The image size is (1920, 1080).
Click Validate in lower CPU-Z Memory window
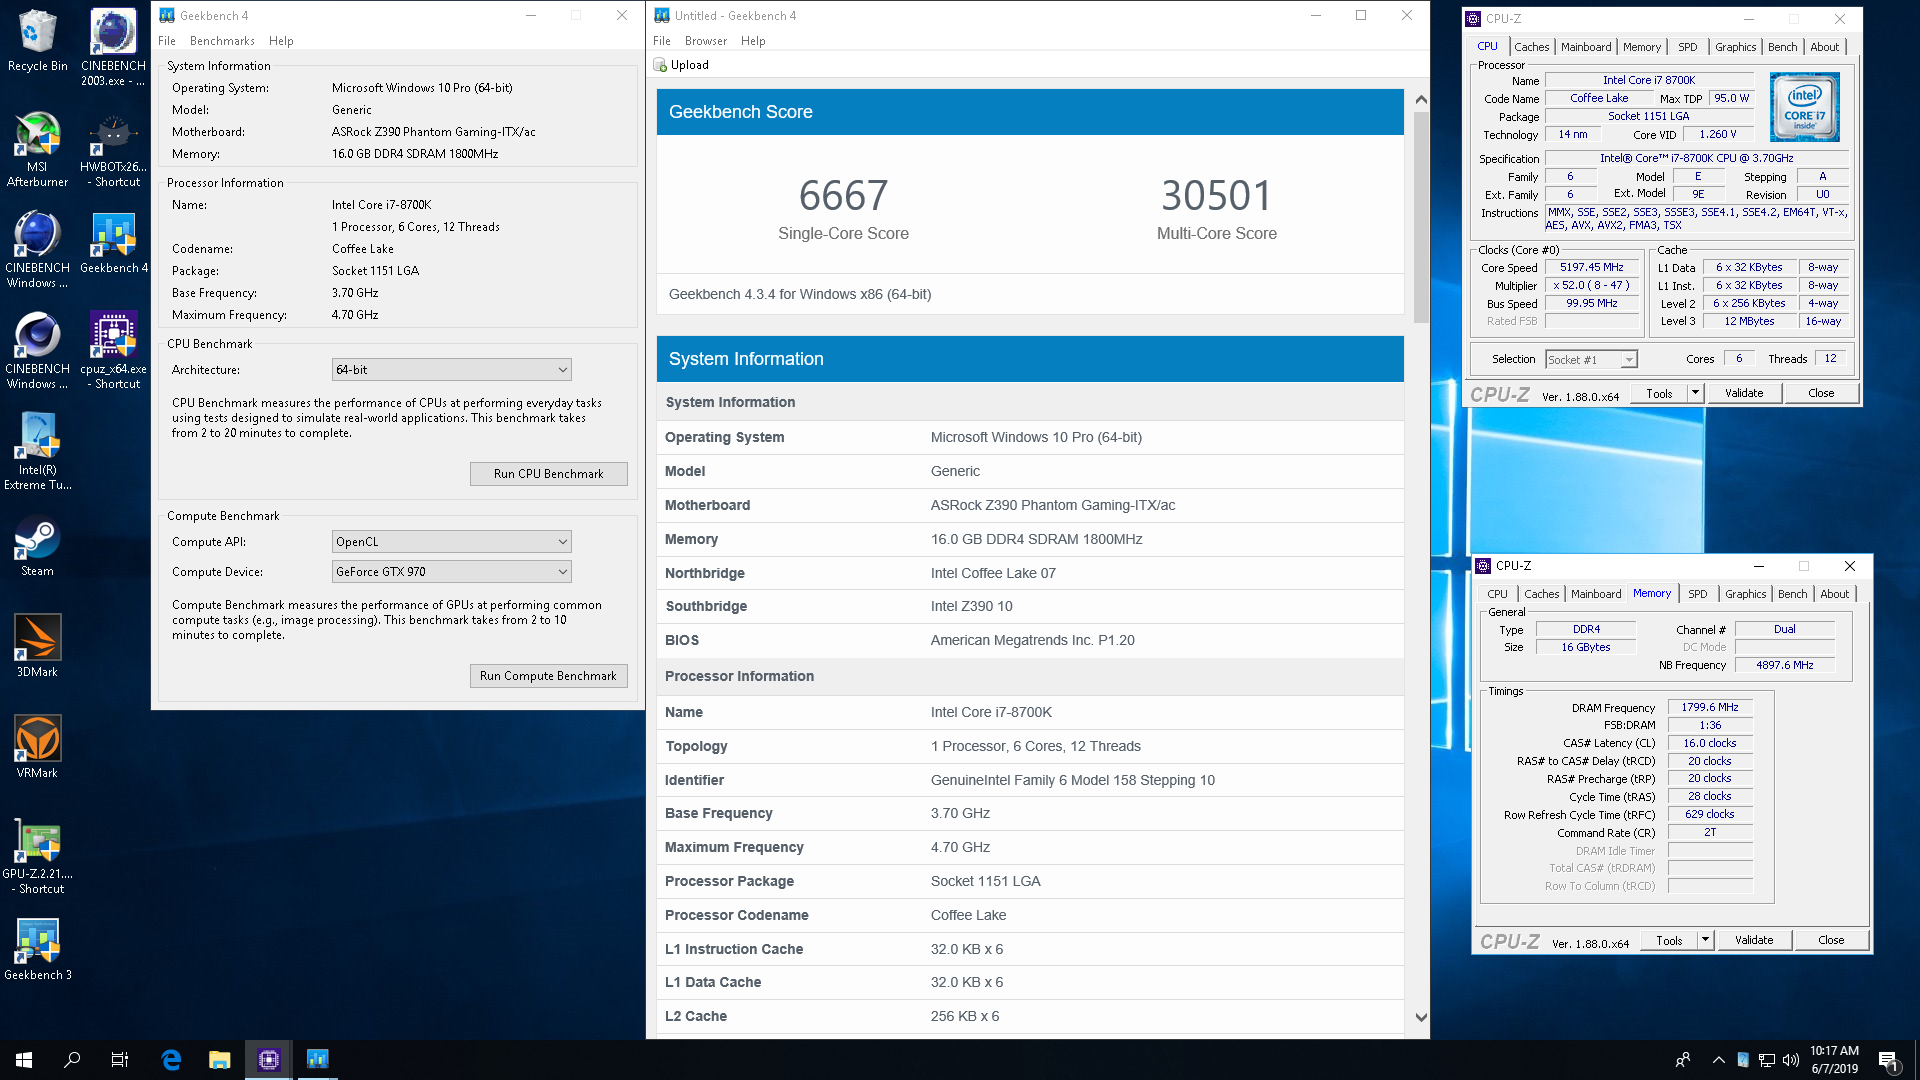[x=1754, y=940]
